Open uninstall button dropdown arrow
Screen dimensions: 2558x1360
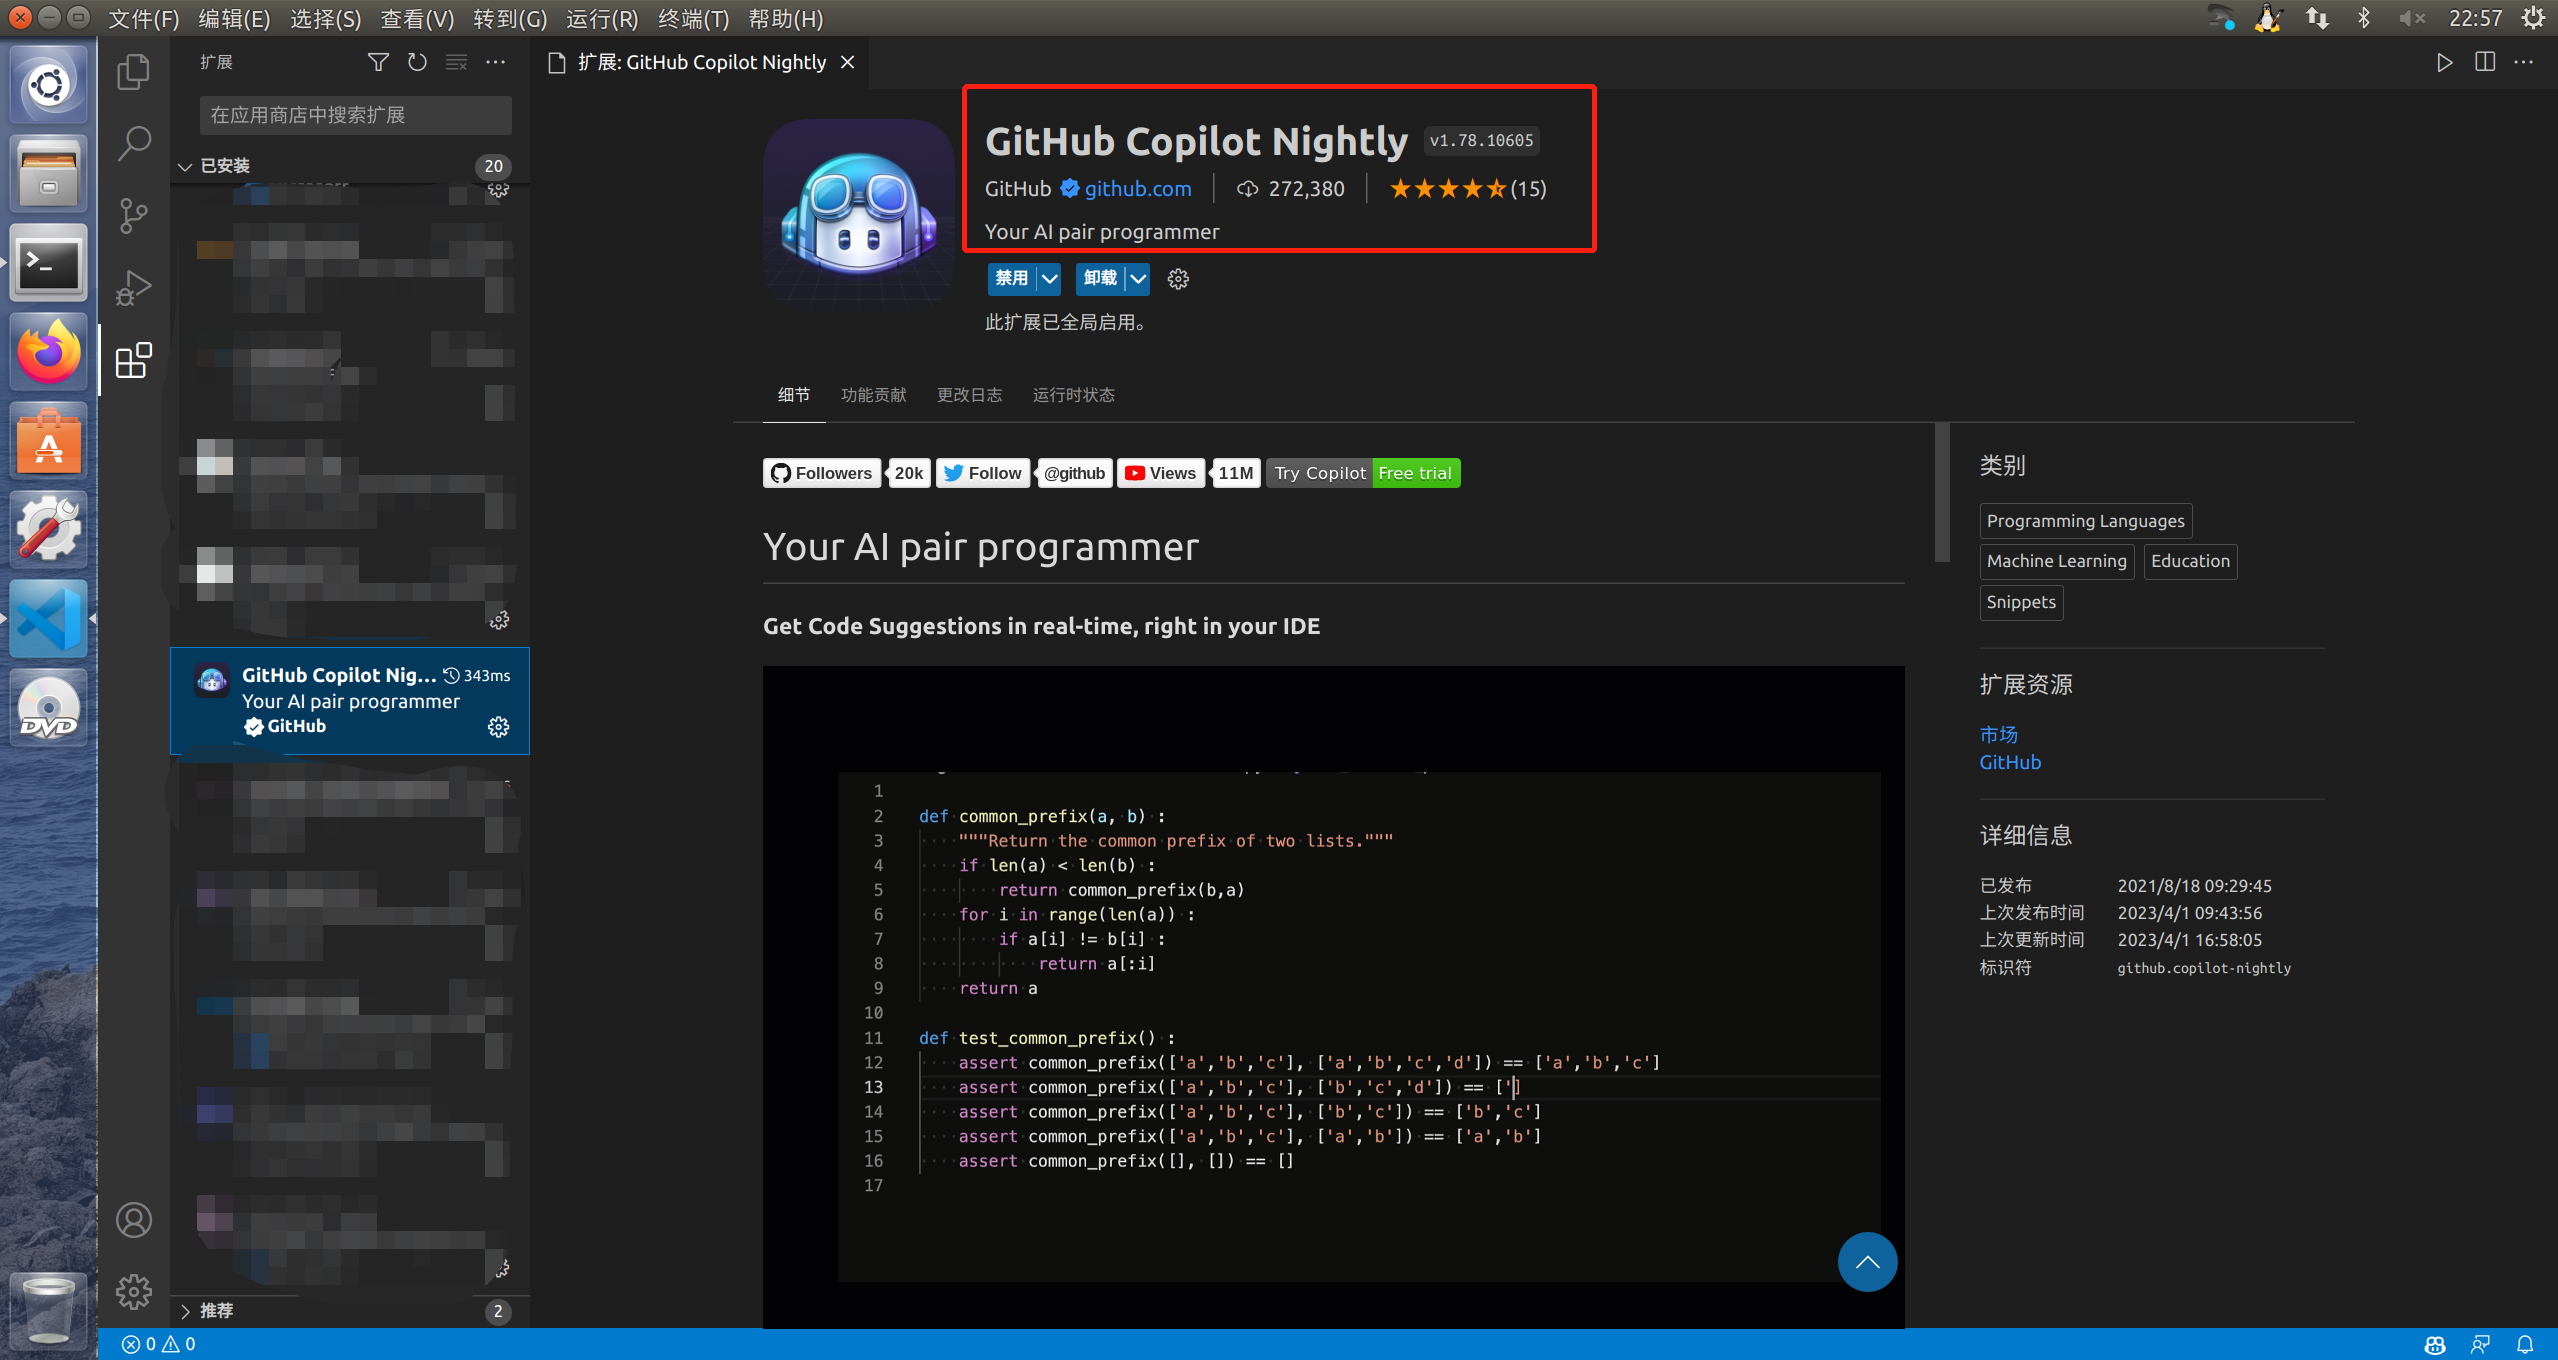[x=1138, y=279]
